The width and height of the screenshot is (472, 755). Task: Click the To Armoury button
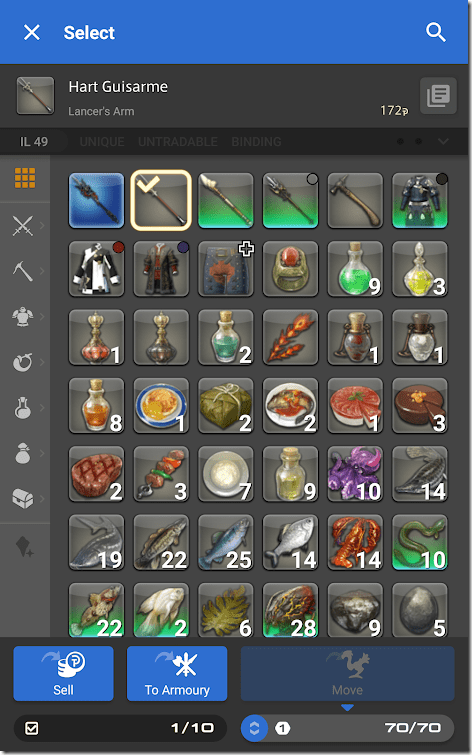point(177,673)
